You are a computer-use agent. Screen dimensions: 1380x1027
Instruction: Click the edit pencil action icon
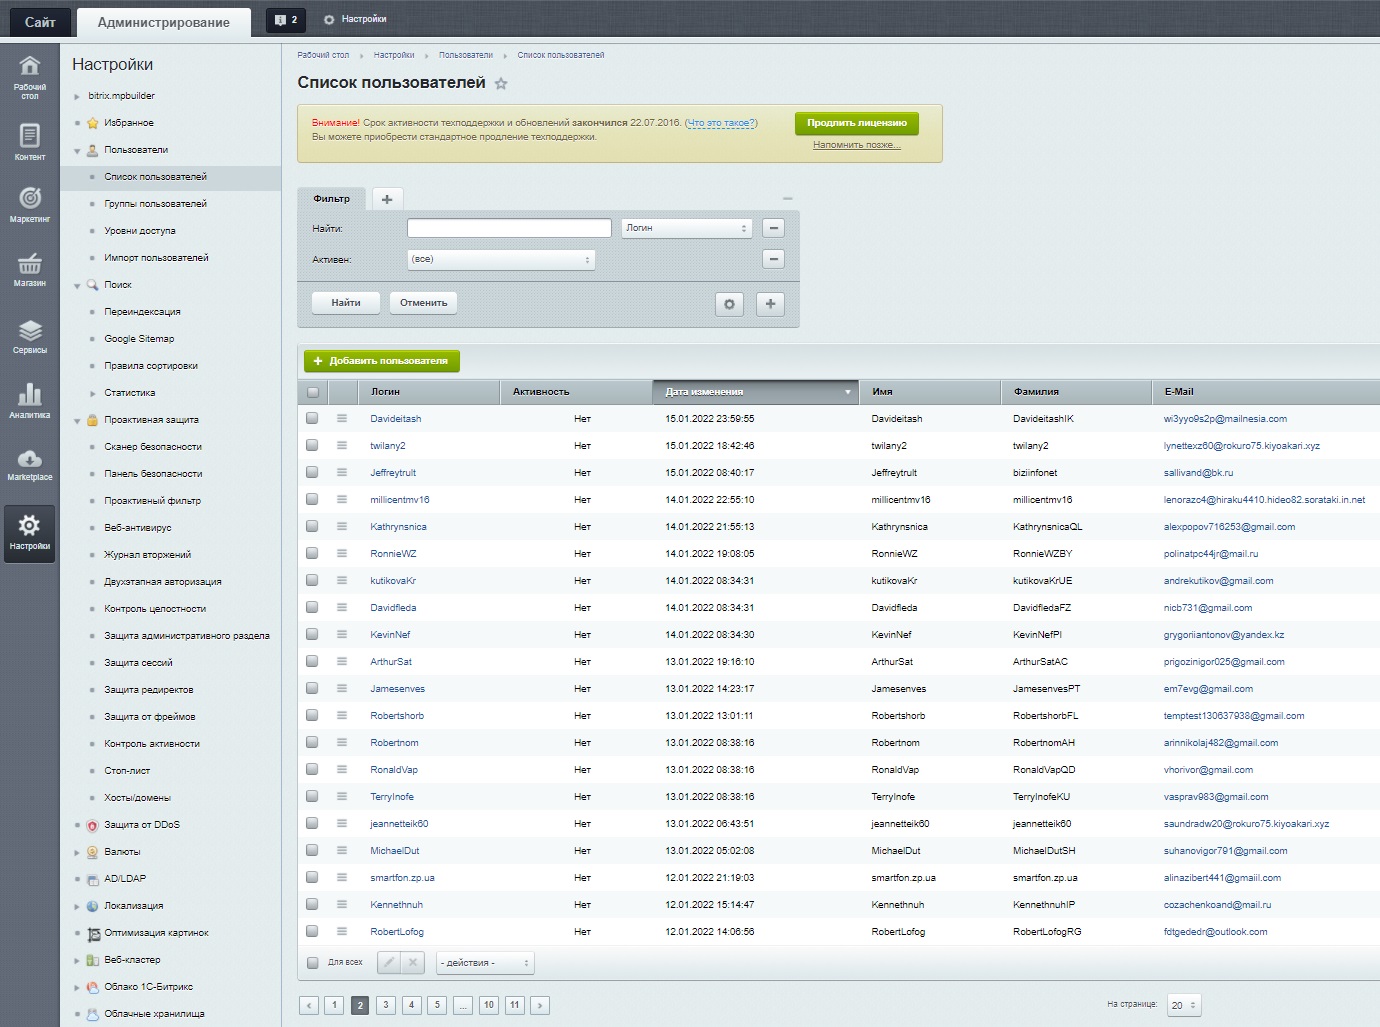389,963
